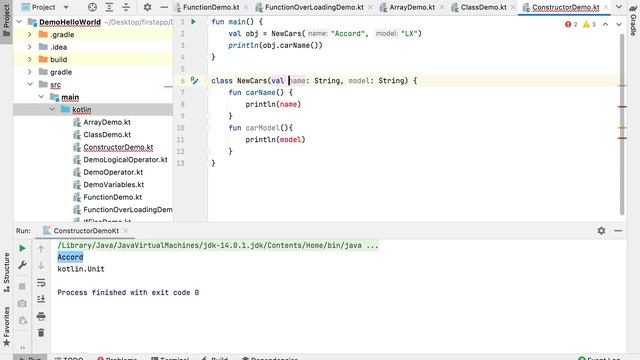640x360 pixels.
Task: Run main function from the gutter arrow
Action: click(193, 22)
